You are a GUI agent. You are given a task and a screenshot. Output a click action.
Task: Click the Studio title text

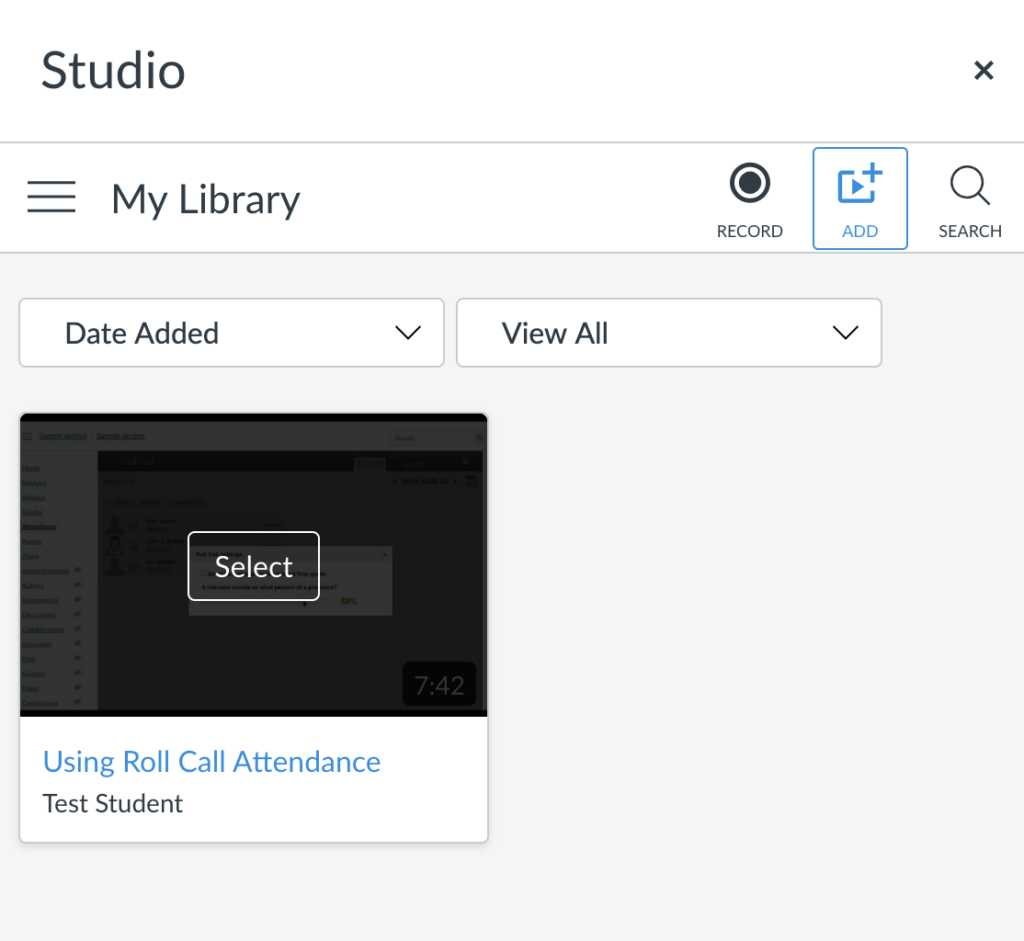pyautogui.click(x=113, y=71)
